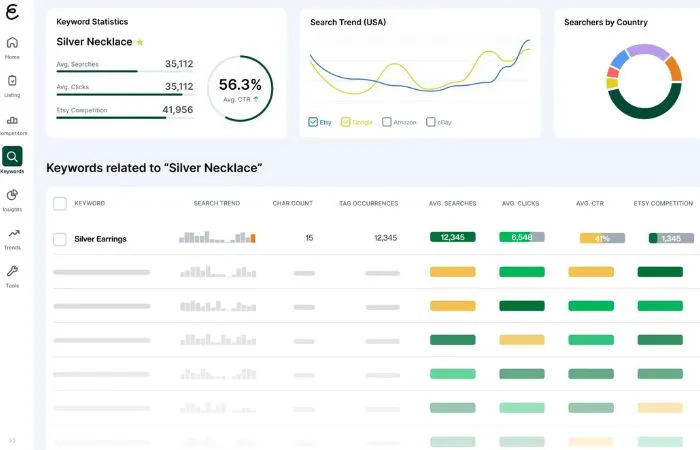
Task: Expand sidebar with double chevron icon
Action: pyautogui.click(x=12, y=441)
